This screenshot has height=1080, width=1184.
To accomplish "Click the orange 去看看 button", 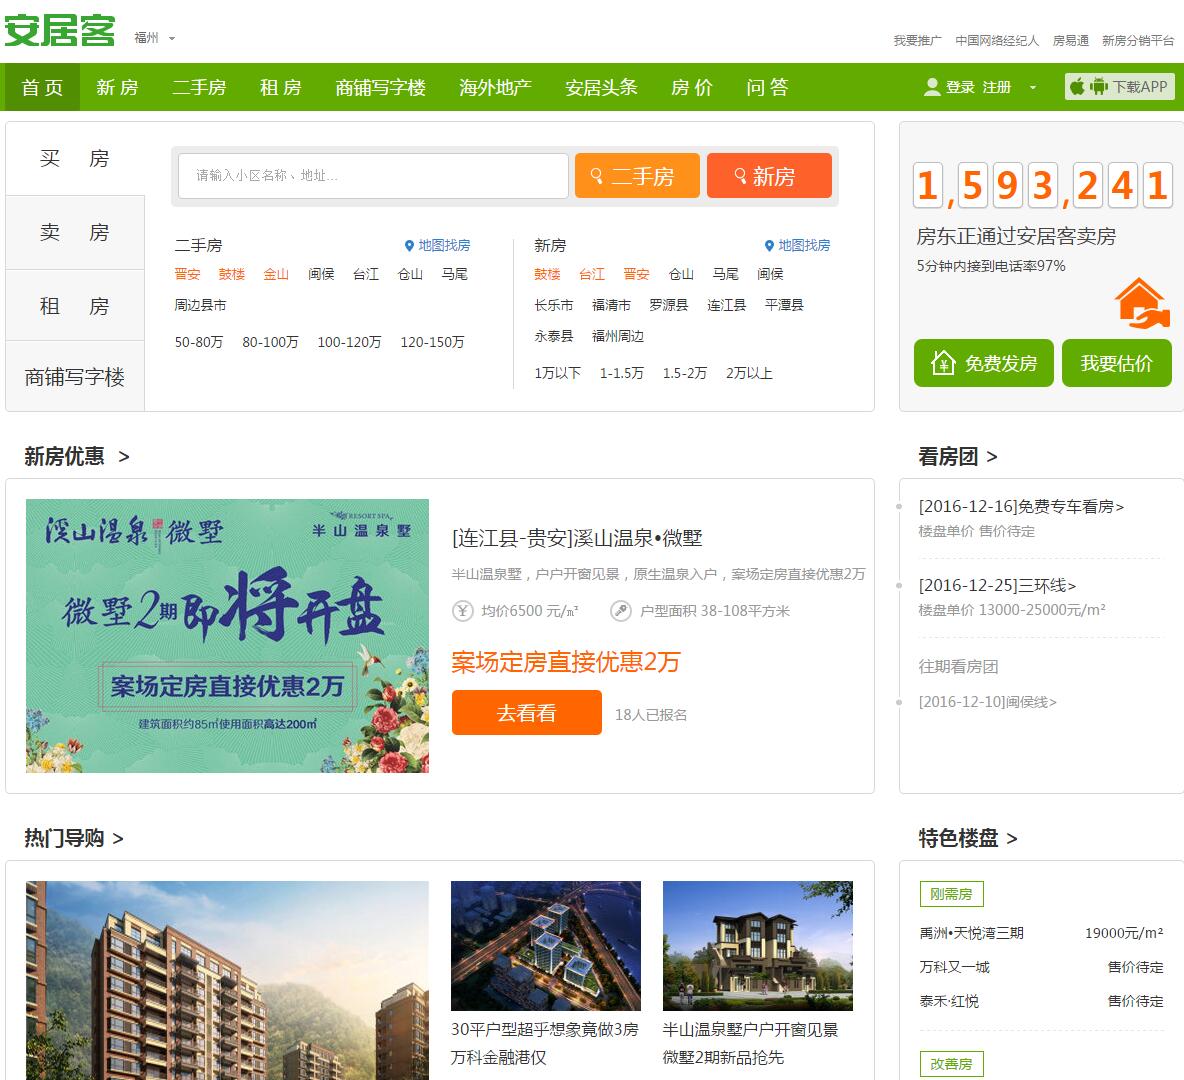I will pos(526,712).
